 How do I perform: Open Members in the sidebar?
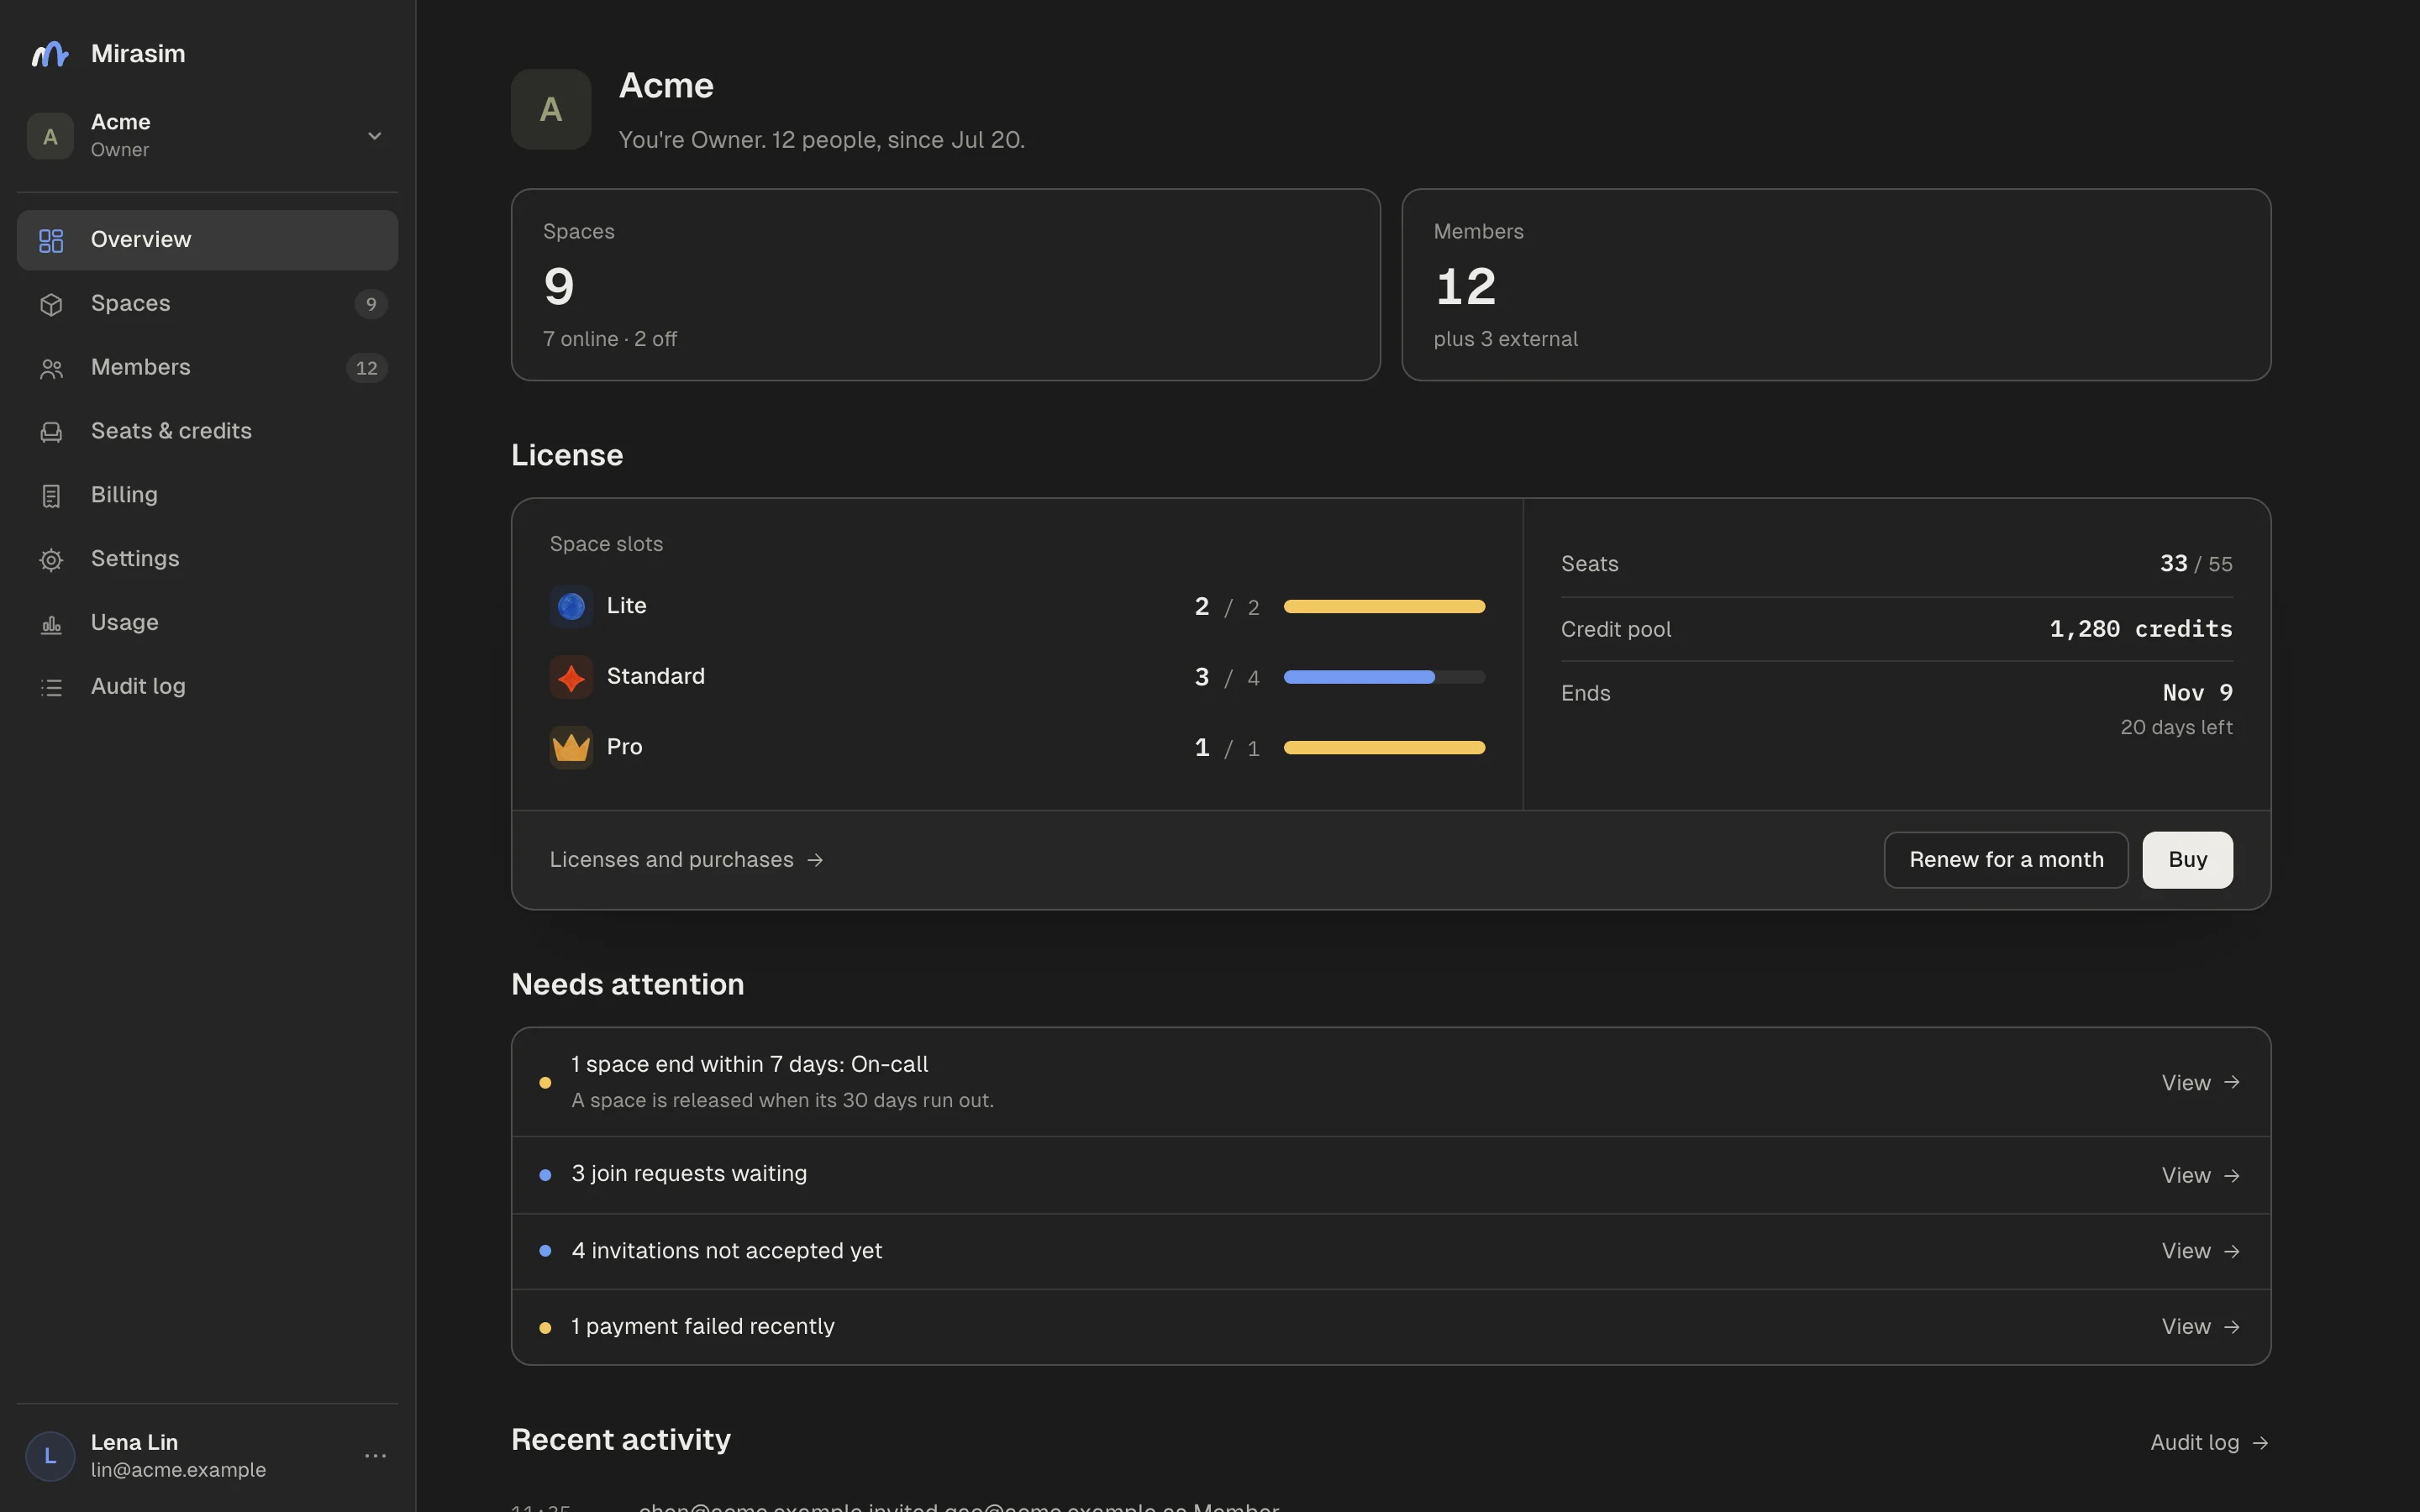pyautogui.click(x=207, y=368)
